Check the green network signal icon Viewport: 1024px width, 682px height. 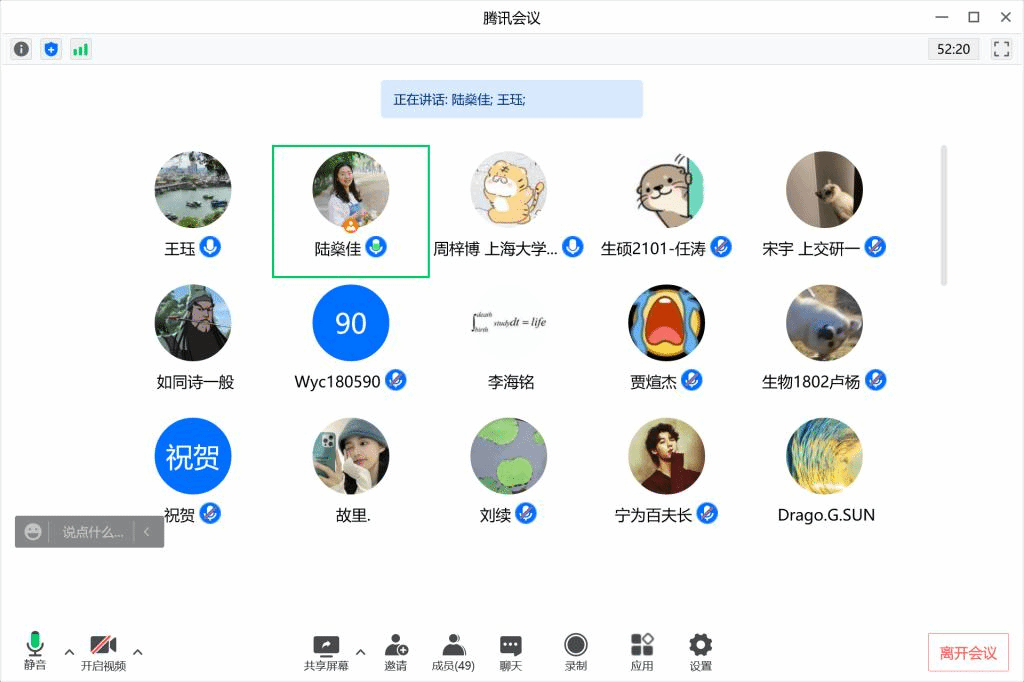point(81,49)
